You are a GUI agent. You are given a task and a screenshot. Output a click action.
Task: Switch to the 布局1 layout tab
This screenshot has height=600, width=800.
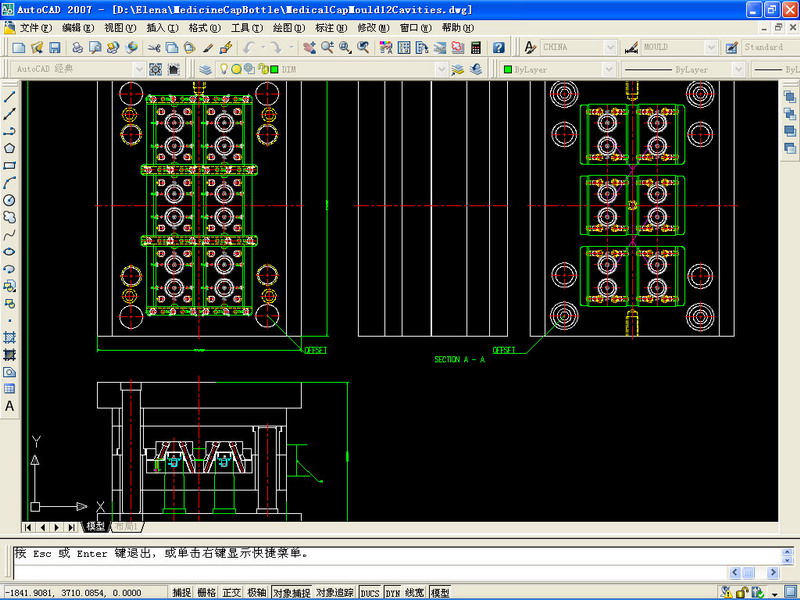click(x=127, y=527)
